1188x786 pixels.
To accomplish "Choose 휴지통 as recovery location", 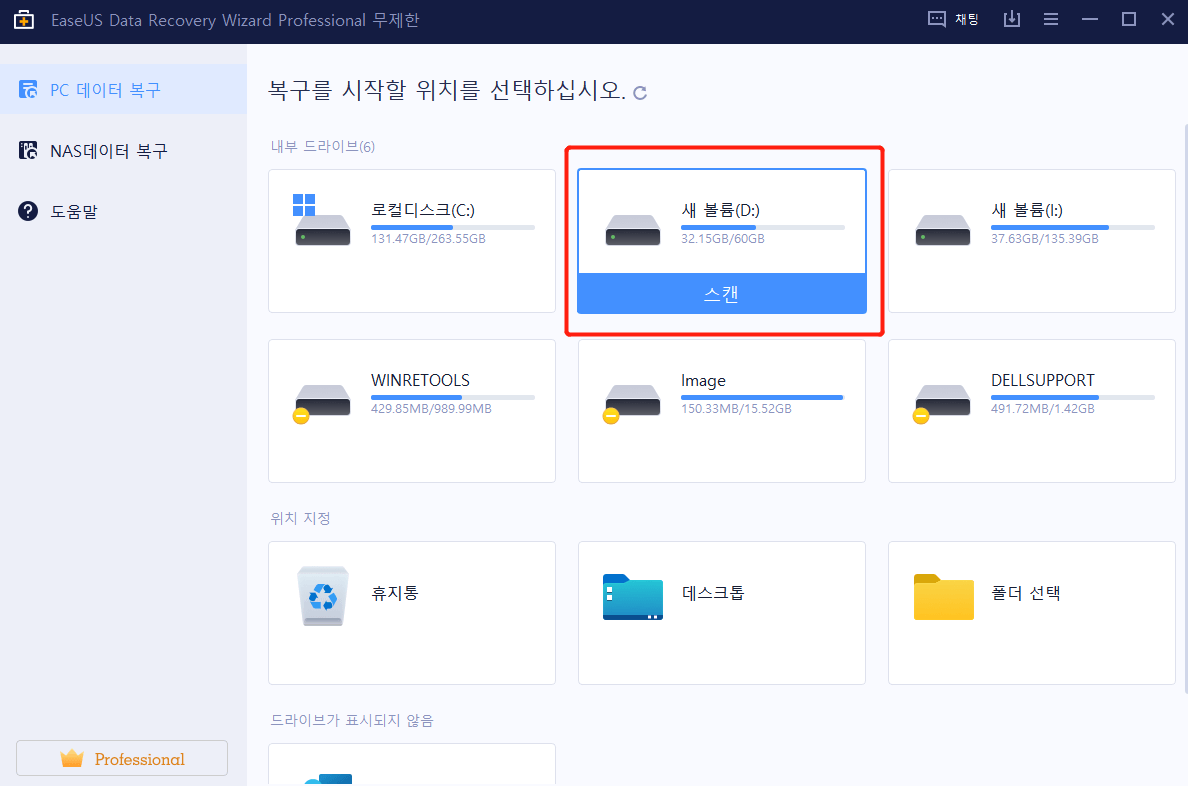I will click(411, 613).
